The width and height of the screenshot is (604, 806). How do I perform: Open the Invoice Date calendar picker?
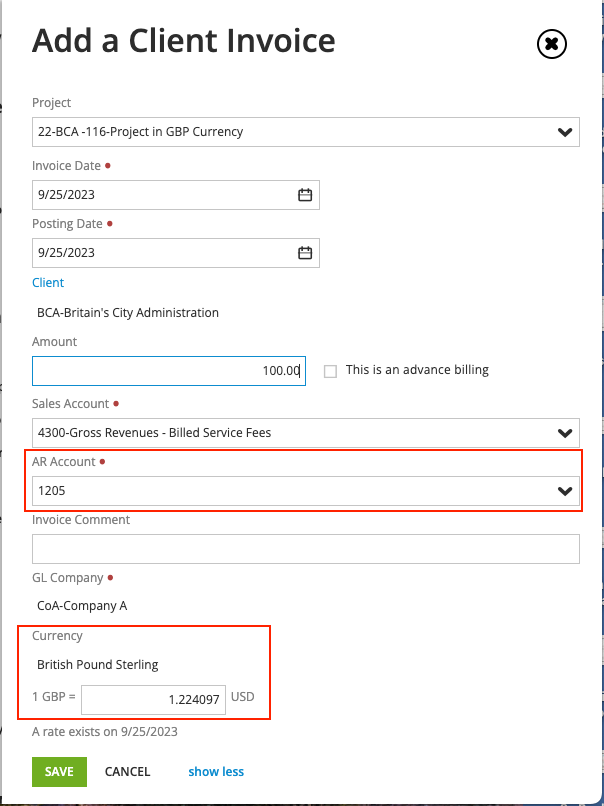[304, 194]
